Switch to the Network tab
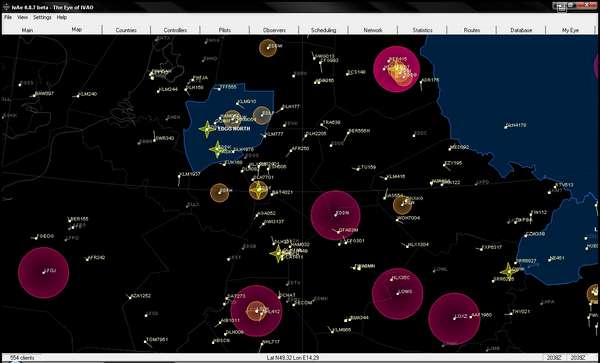 pyautogui.click(x=373, y=30)
